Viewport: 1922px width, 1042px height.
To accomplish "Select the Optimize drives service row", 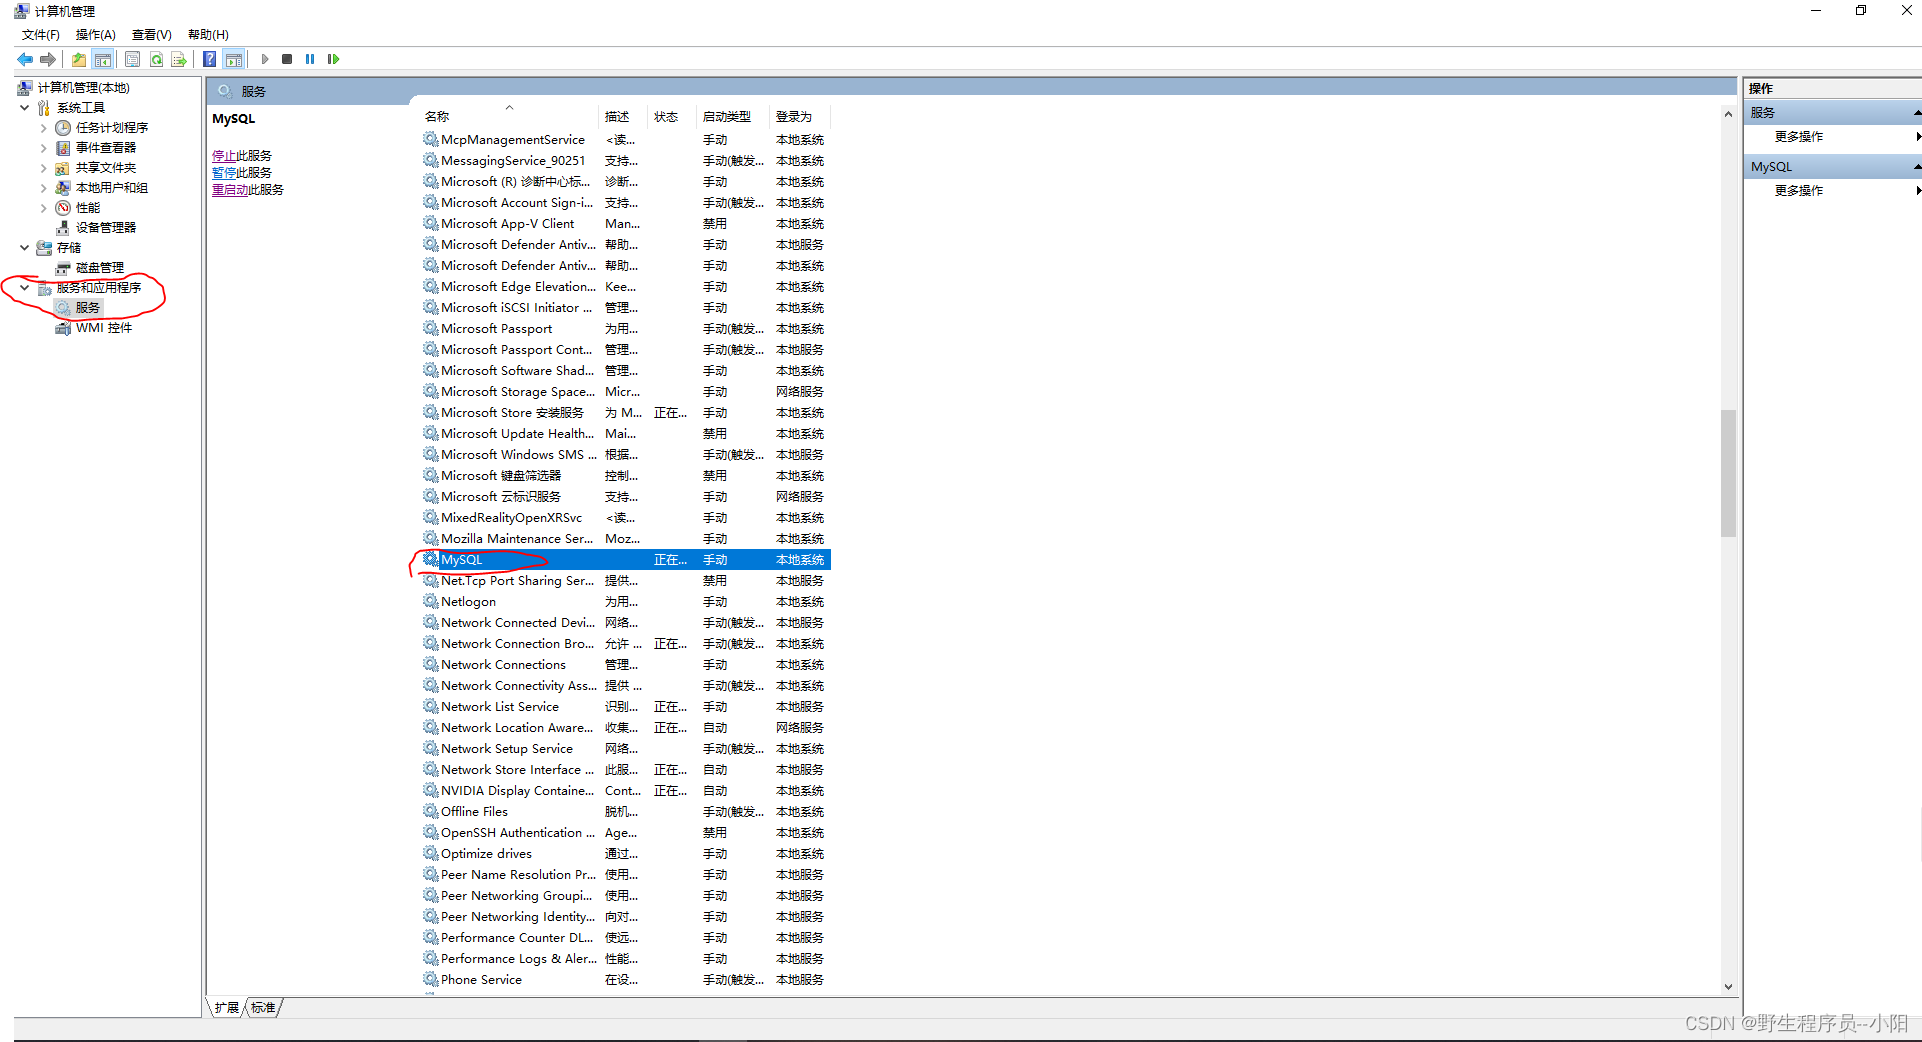I will tap(625, 854).
